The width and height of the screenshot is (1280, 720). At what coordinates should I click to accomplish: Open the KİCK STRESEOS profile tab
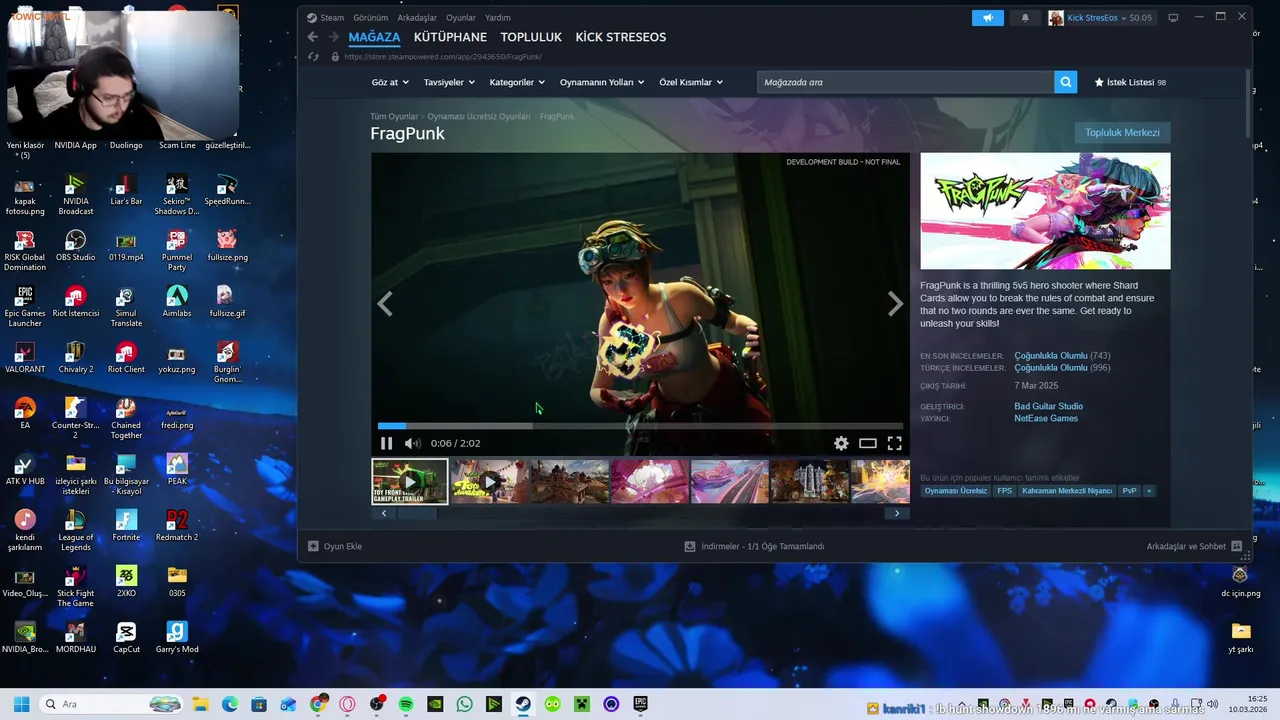pos(620,37)
